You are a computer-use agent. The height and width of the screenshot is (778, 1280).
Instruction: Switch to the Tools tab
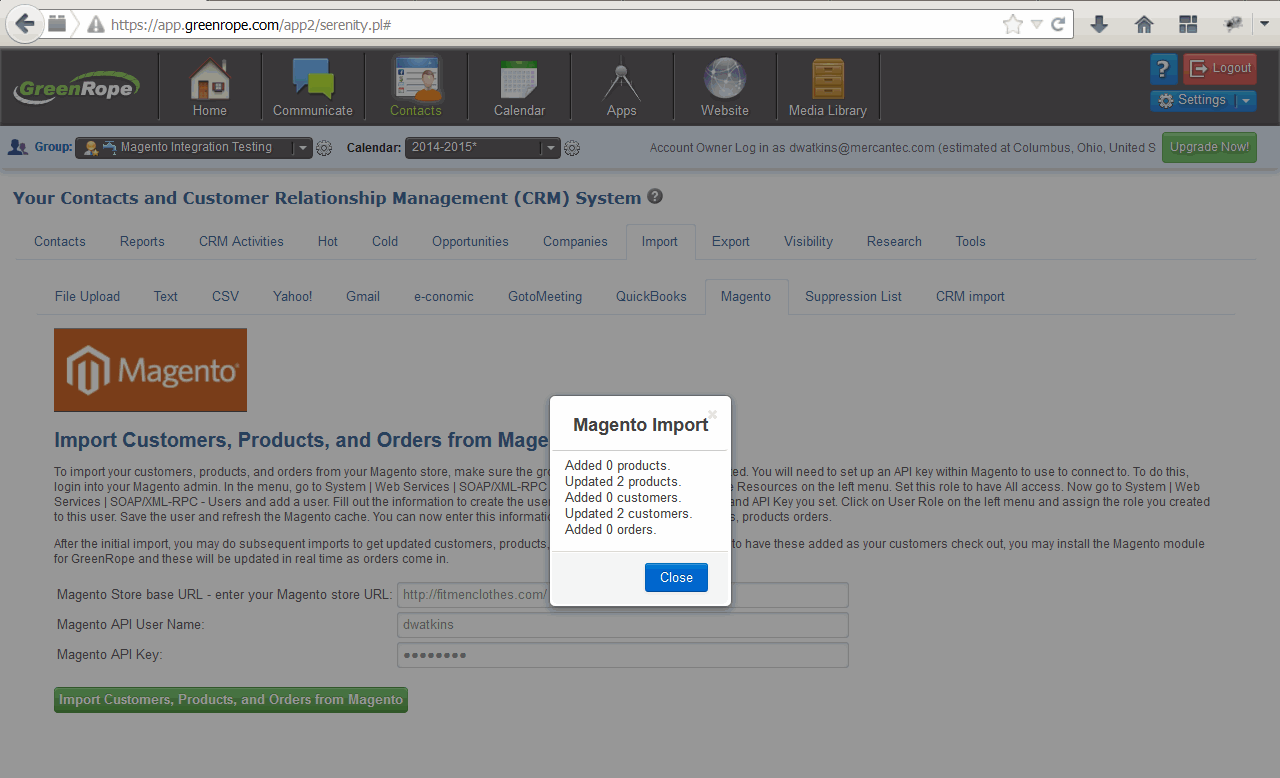point(970,241)
